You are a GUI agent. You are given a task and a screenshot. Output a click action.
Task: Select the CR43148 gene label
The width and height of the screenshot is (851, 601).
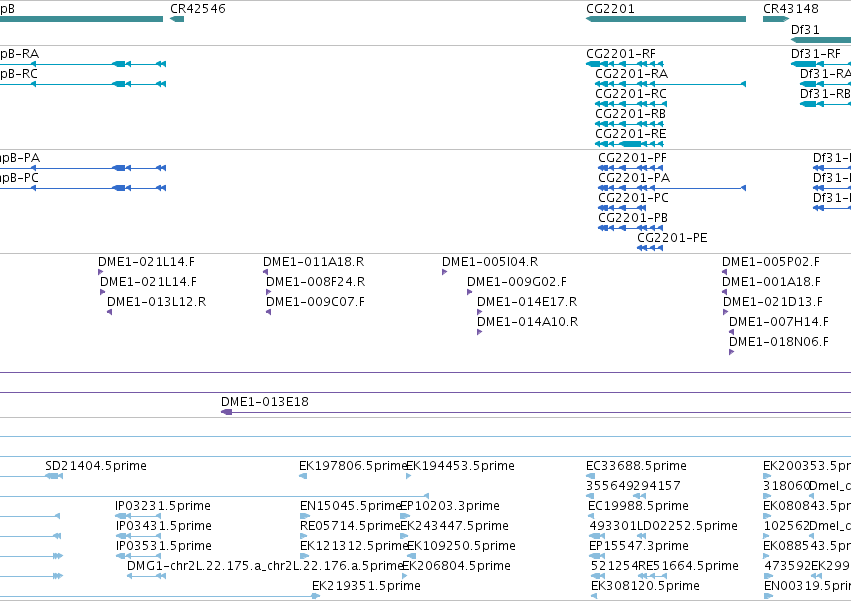(791, 9)
